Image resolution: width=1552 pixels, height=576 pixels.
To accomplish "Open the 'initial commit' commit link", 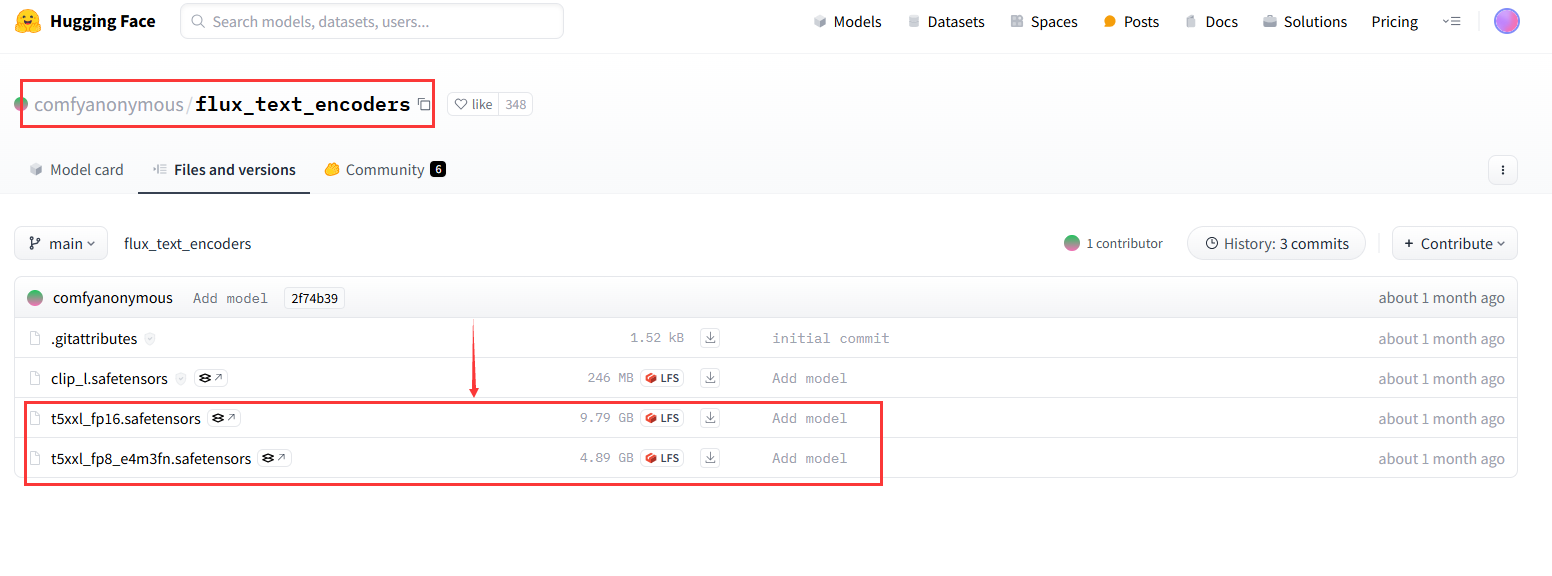I will (831, 339).
